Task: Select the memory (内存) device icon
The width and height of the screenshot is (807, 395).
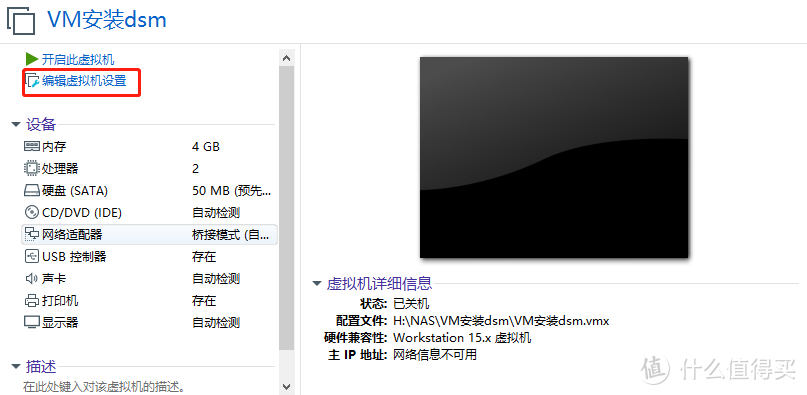Action: pyautogui.click(x=32, y=147)
